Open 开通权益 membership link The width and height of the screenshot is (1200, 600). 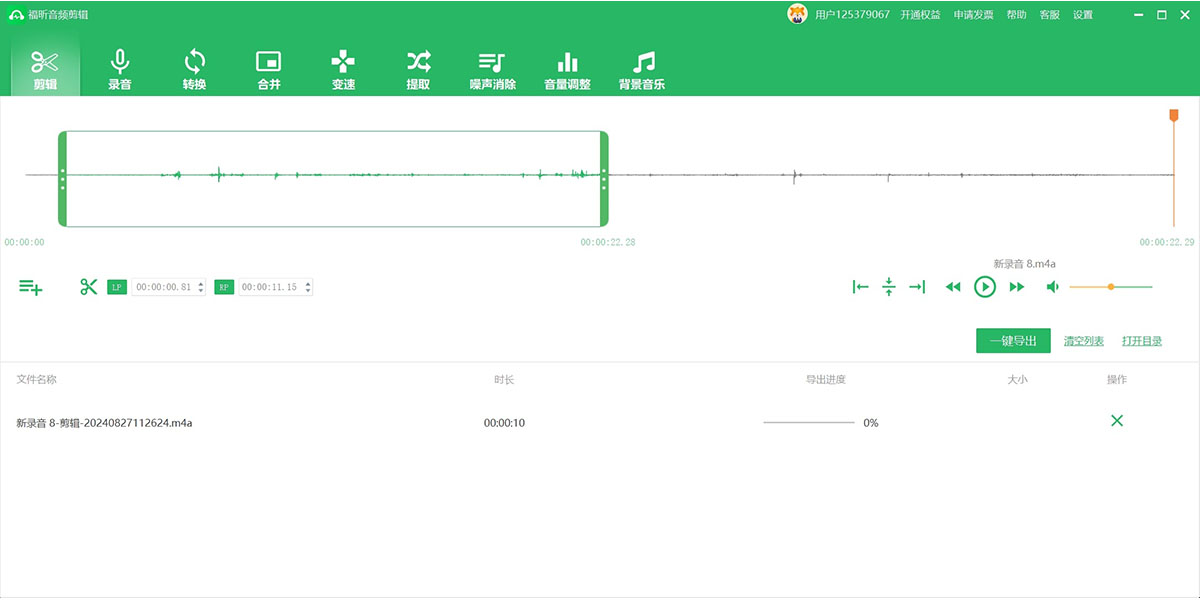(920, 15)
